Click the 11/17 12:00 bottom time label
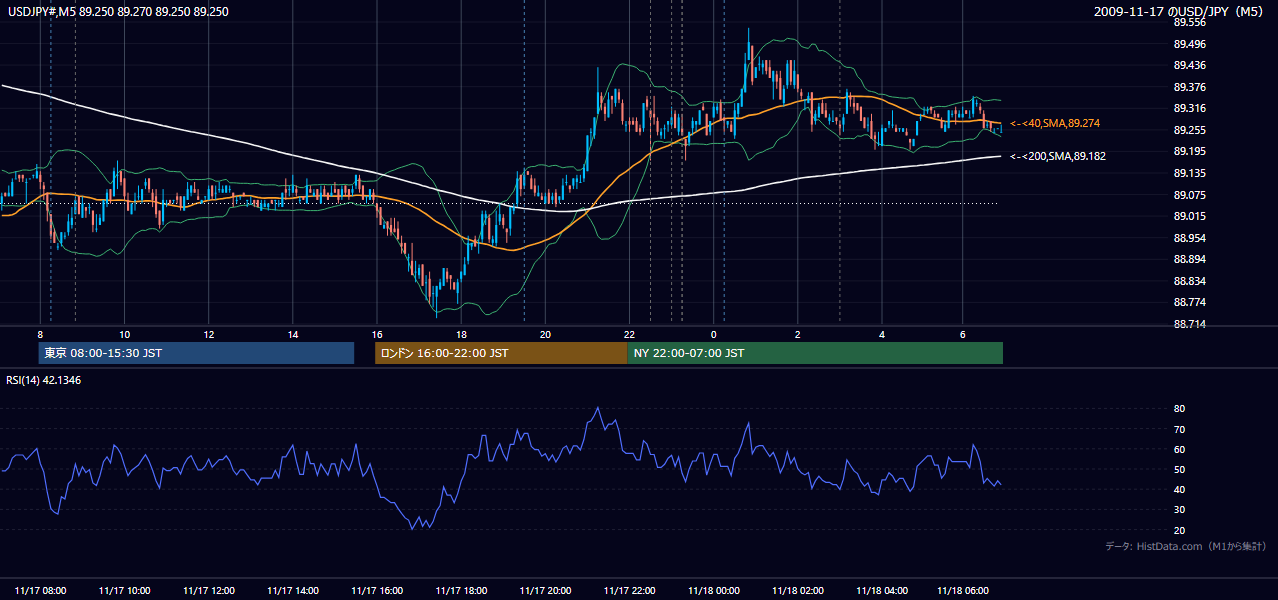1278x600 pixels. 209,590
